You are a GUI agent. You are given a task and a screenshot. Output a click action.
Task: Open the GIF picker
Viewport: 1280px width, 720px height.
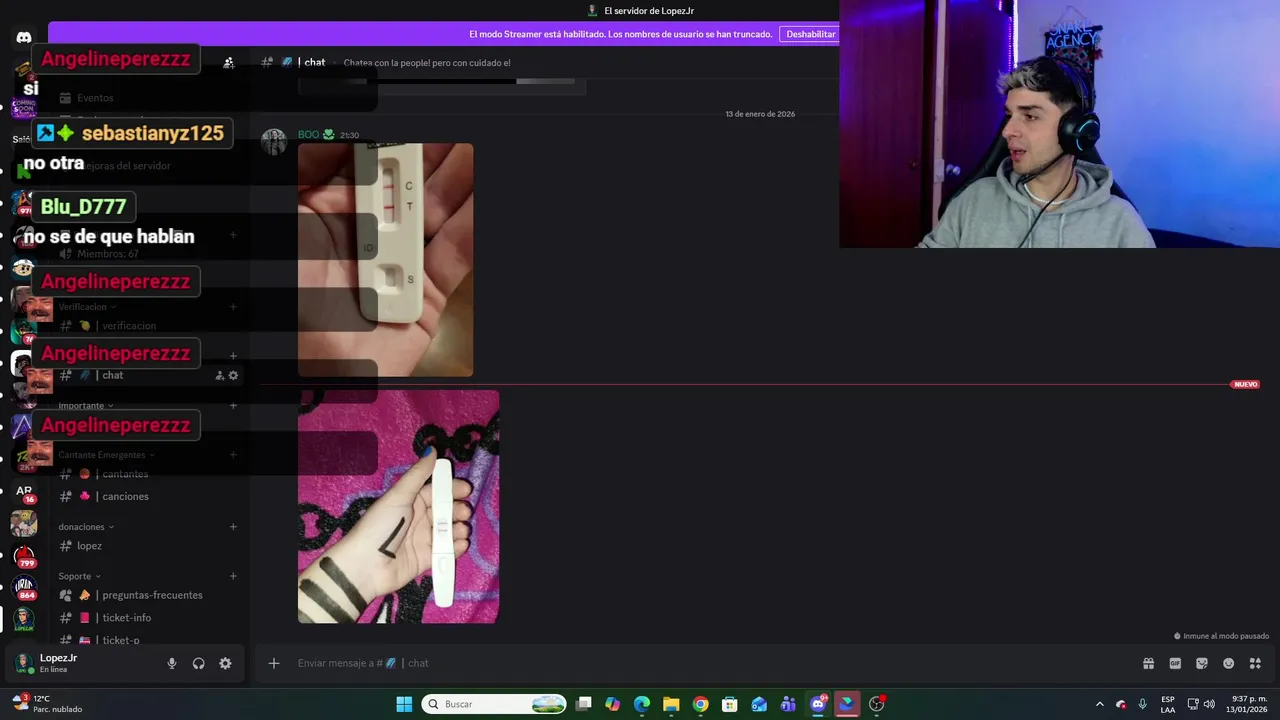click(x=1175, y=663)
